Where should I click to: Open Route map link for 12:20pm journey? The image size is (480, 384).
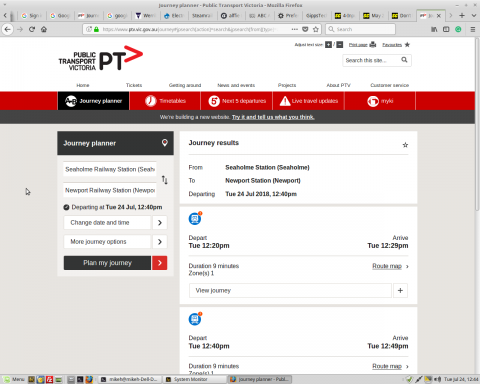pyautogui.click(x=387, y=266)
